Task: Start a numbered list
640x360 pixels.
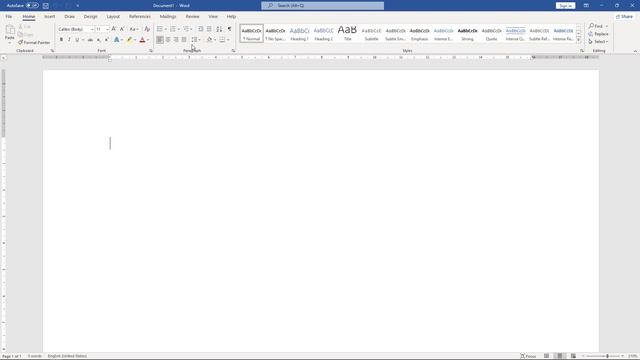Action: 173,29
